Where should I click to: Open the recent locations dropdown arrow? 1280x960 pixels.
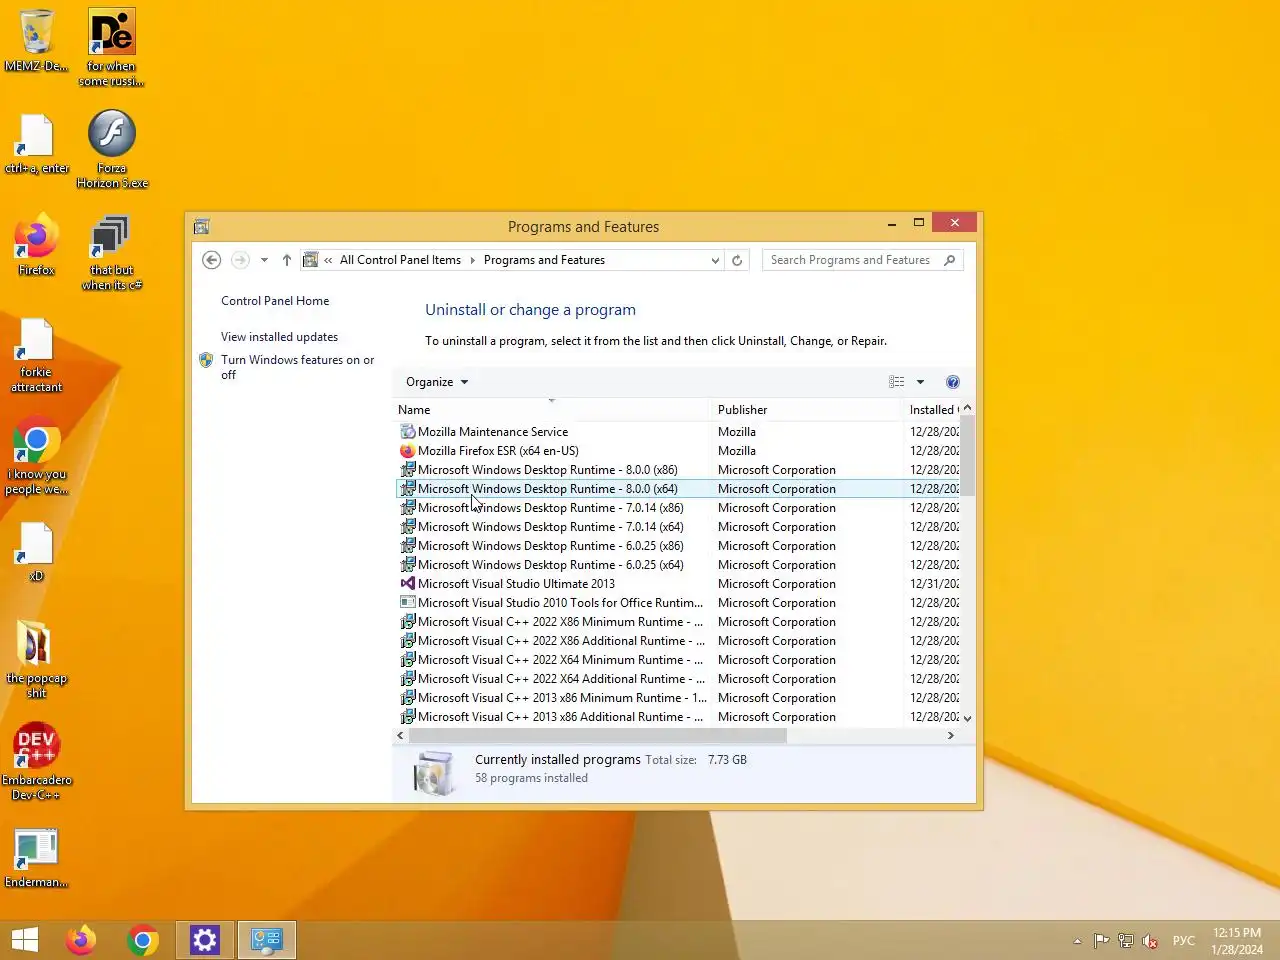tap(264, 260)
